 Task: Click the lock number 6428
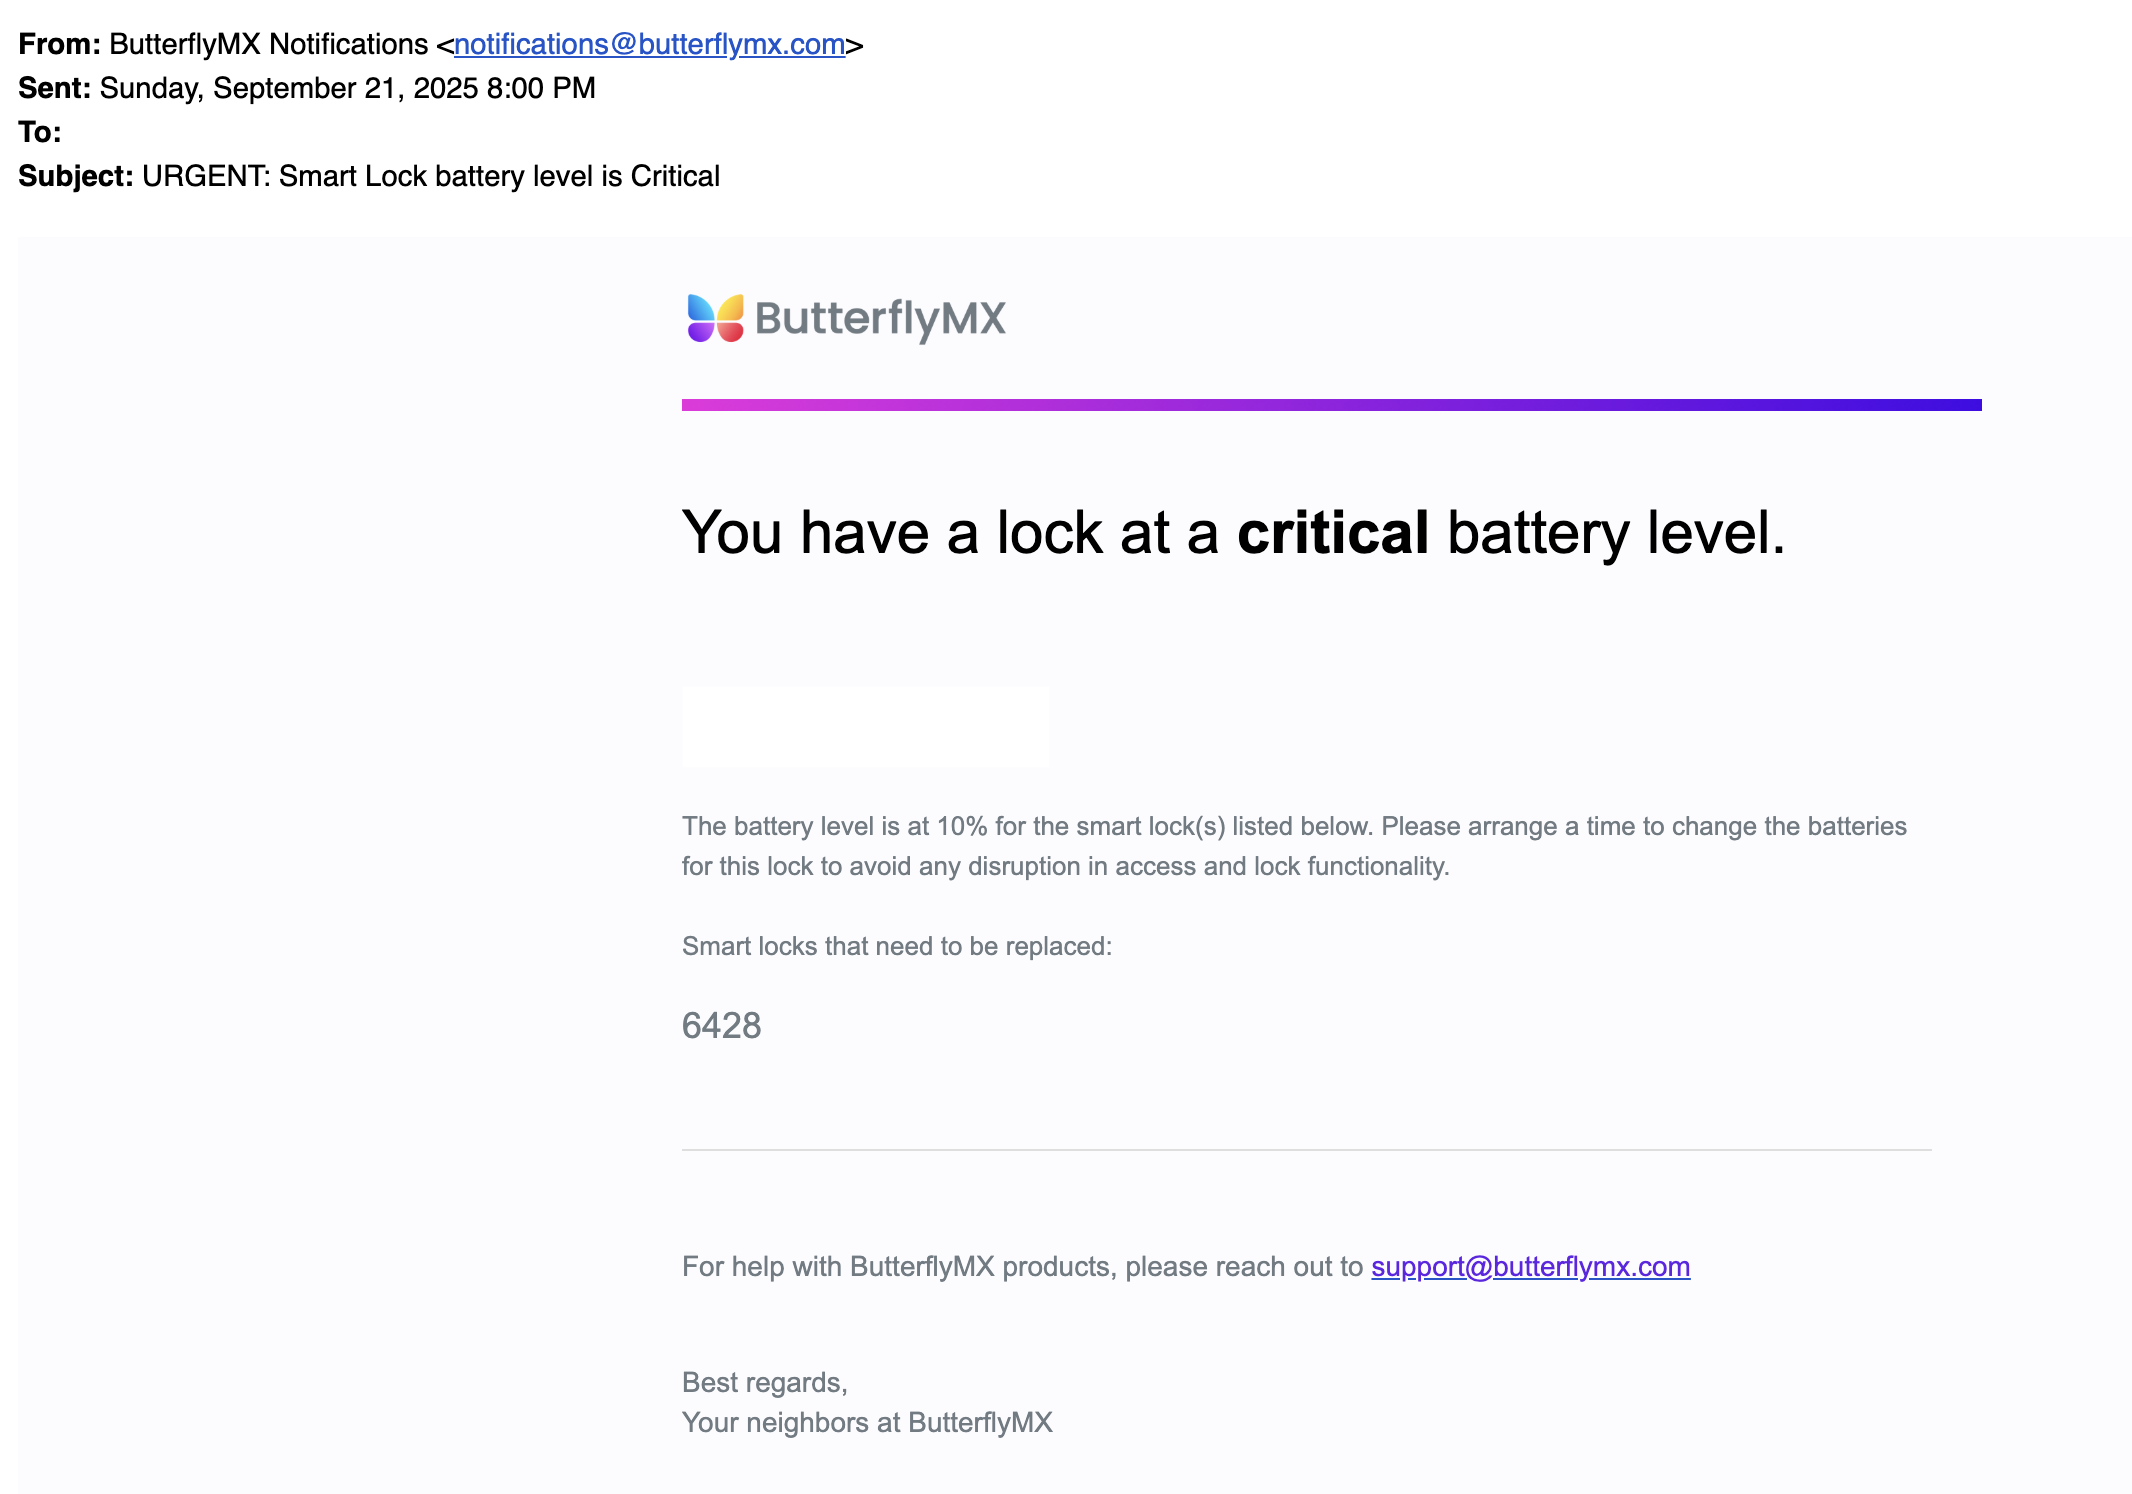(721, 1025)
